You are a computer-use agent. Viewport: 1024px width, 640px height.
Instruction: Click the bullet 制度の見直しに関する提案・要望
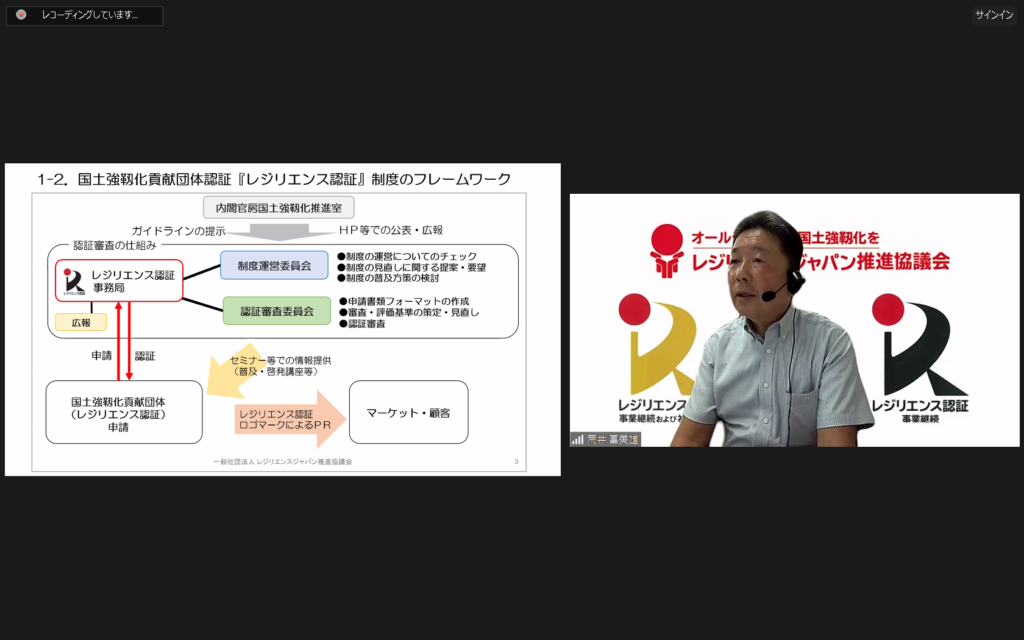pos(411,267)
